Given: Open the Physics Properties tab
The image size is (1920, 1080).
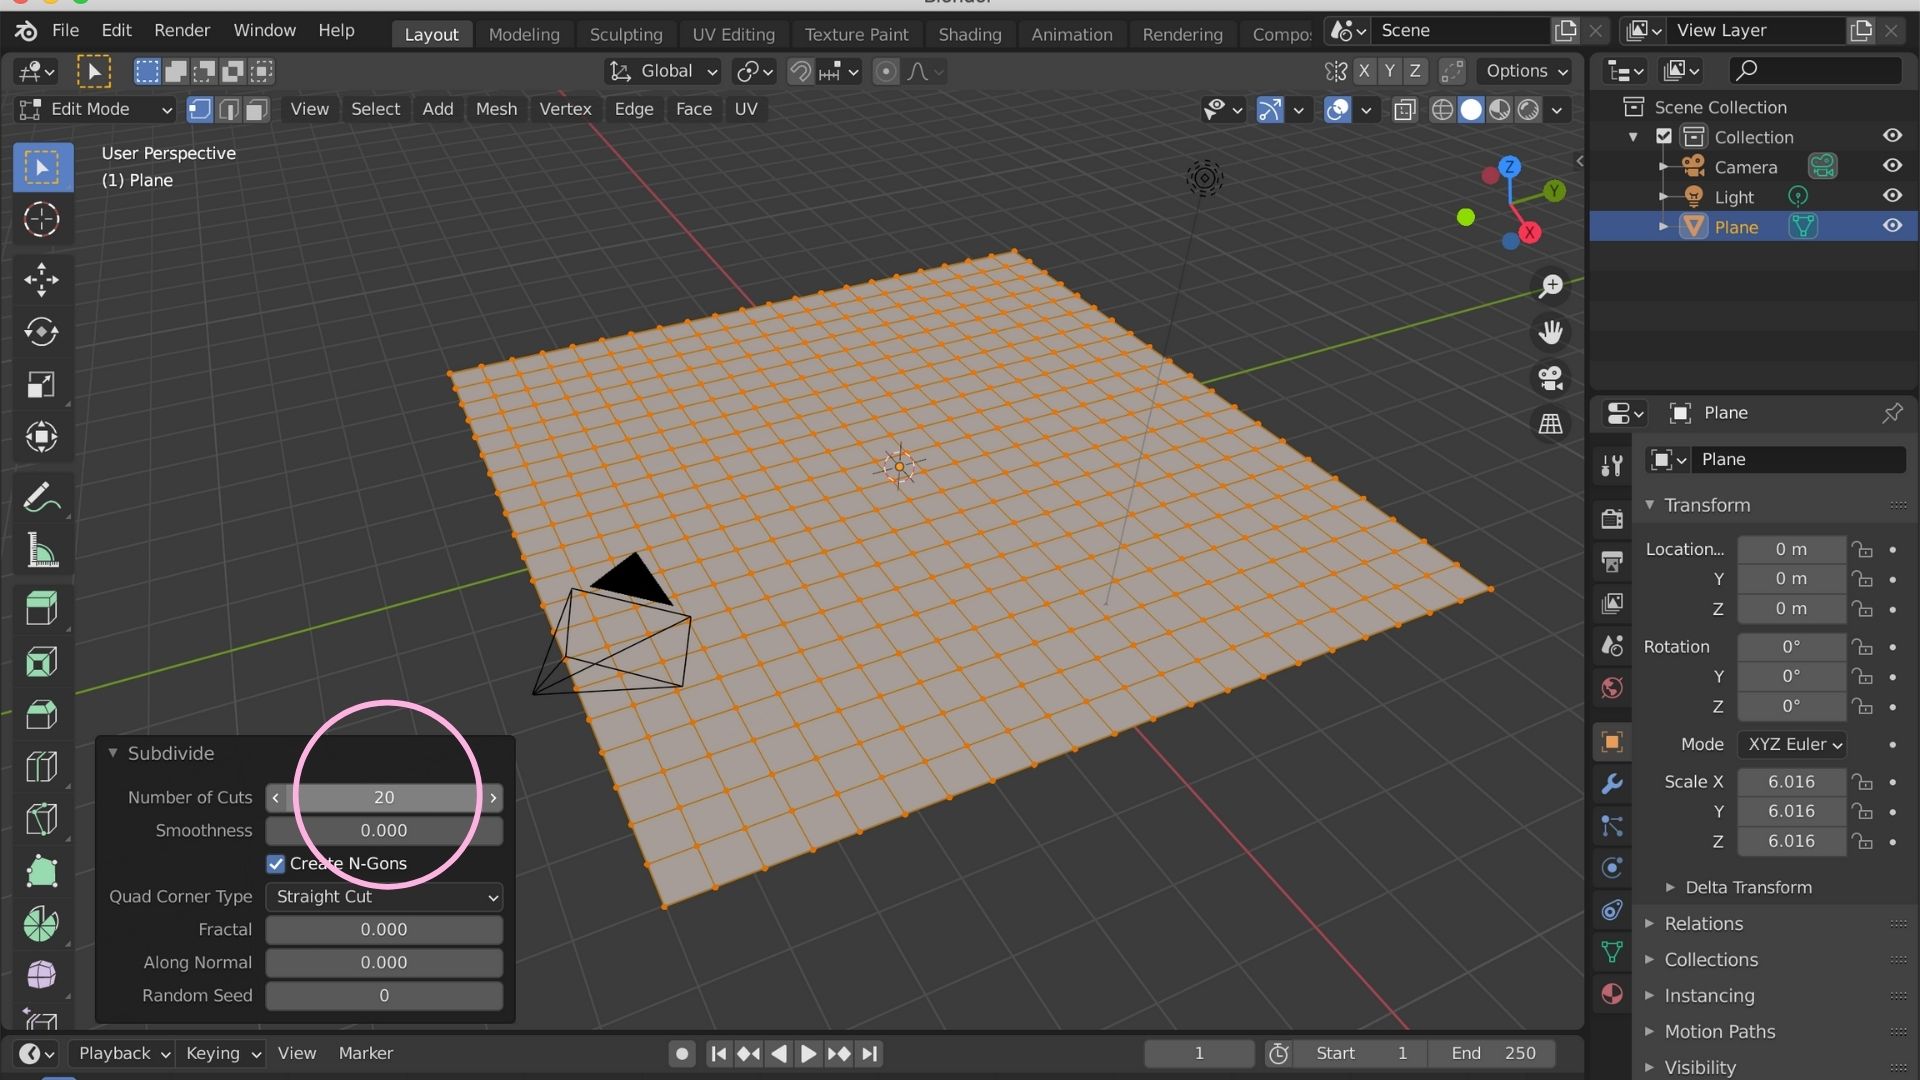Looking at the screenshot, I should 1611,868.
